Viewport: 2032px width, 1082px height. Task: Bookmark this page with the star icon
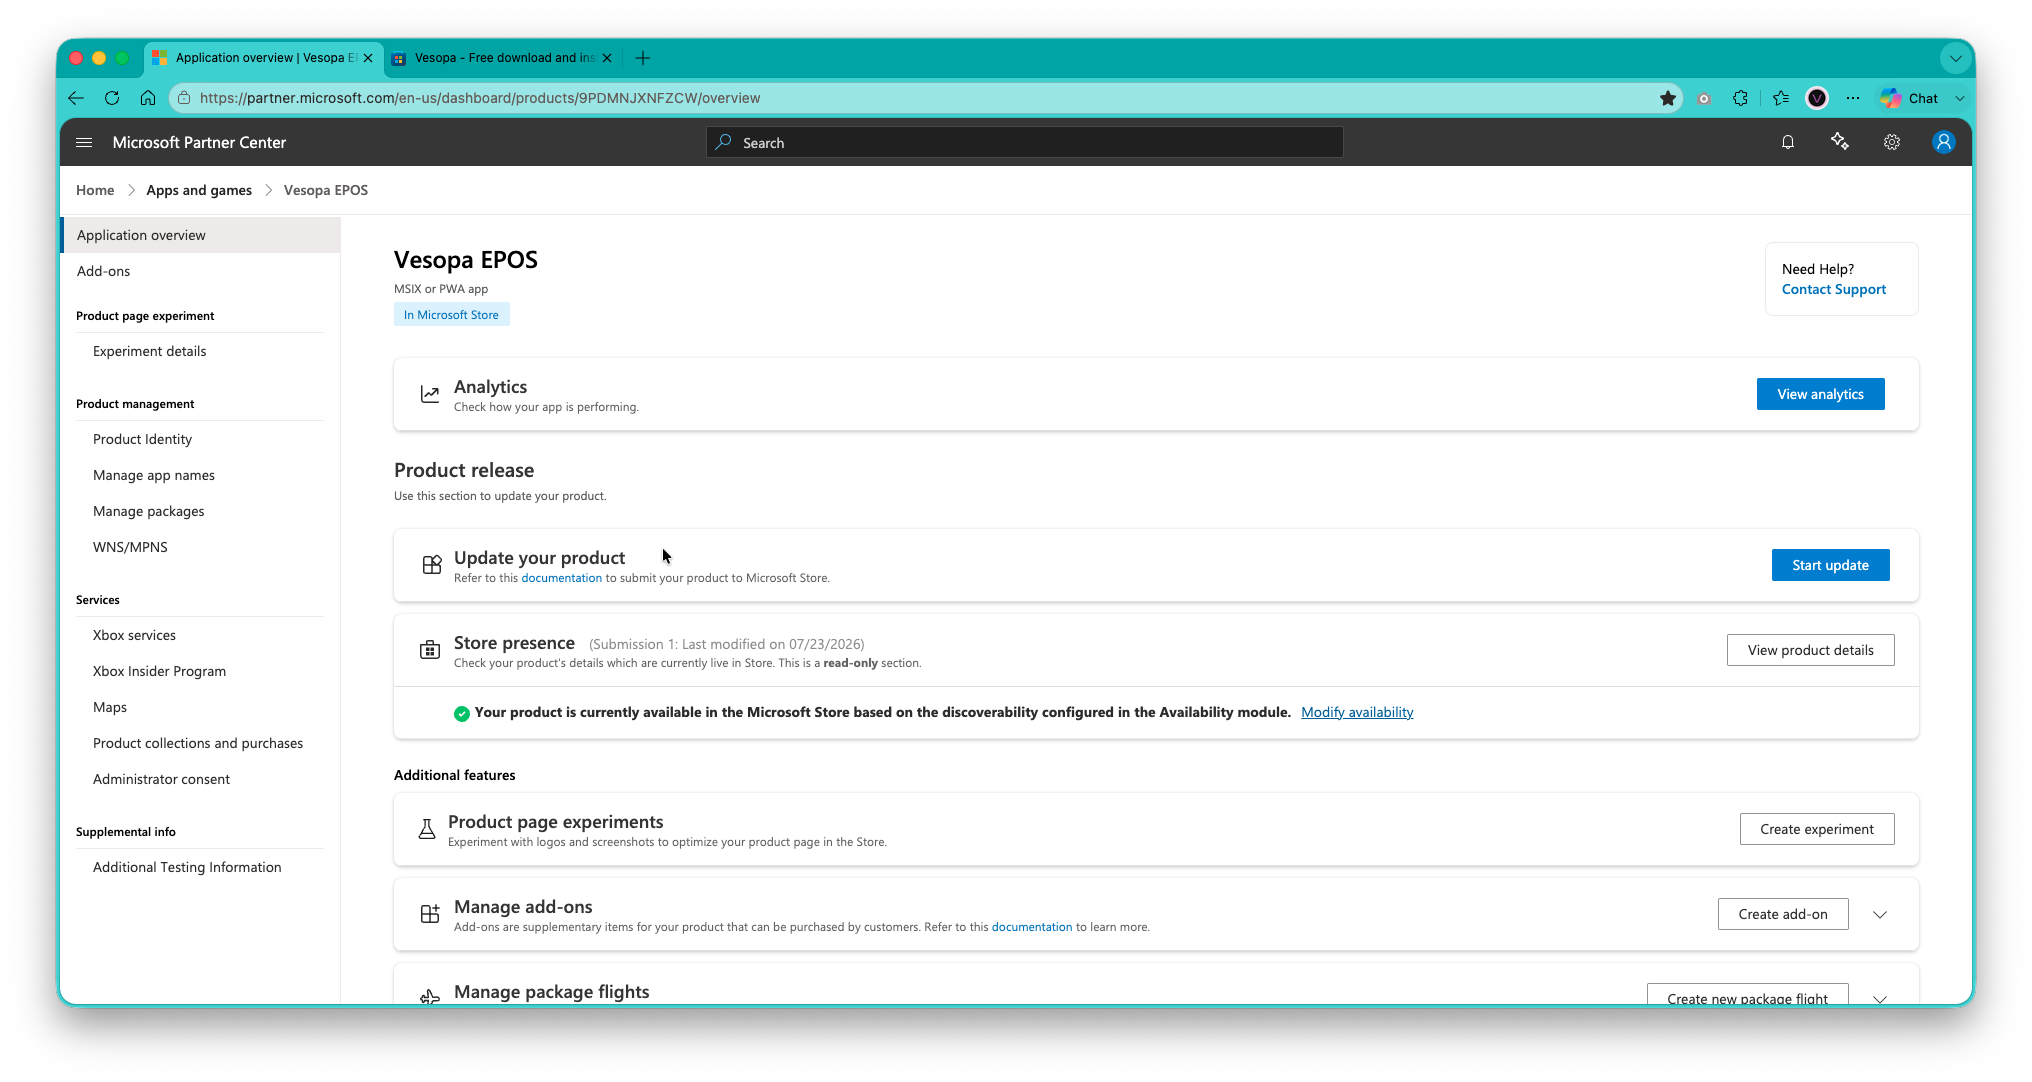pyautogui.click(x=1668, y=98)
